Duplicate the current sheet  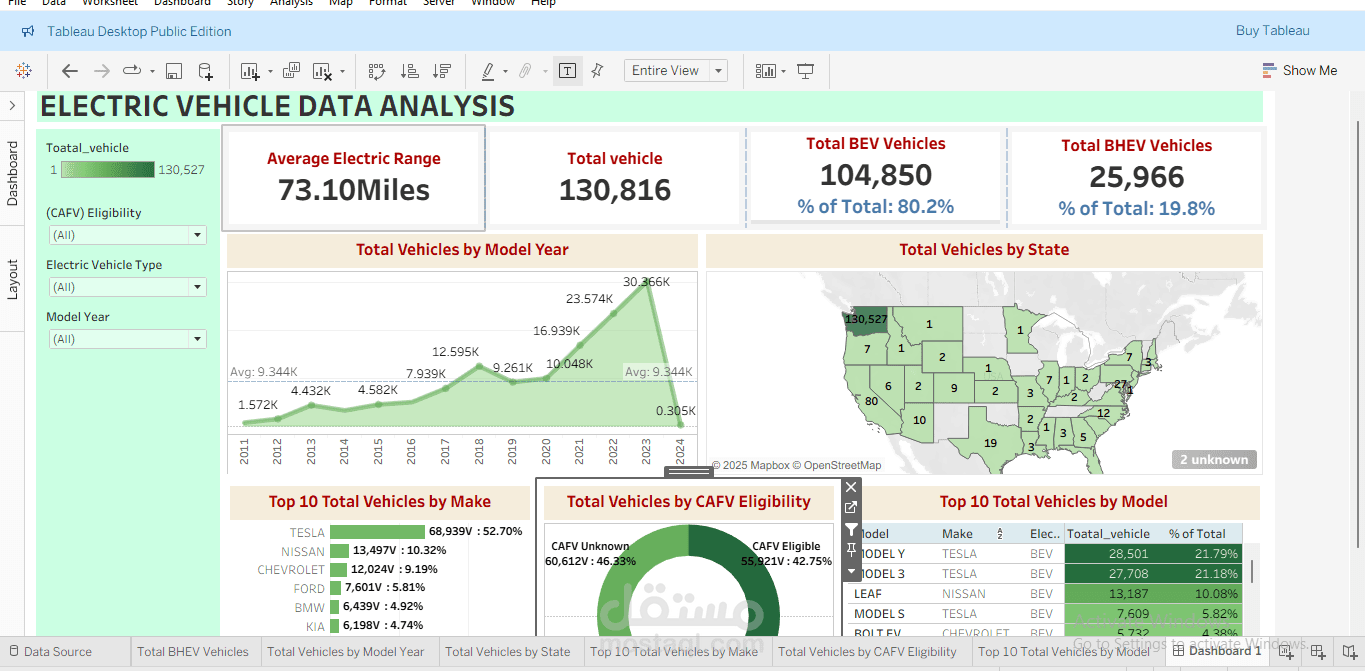point(292,70)
